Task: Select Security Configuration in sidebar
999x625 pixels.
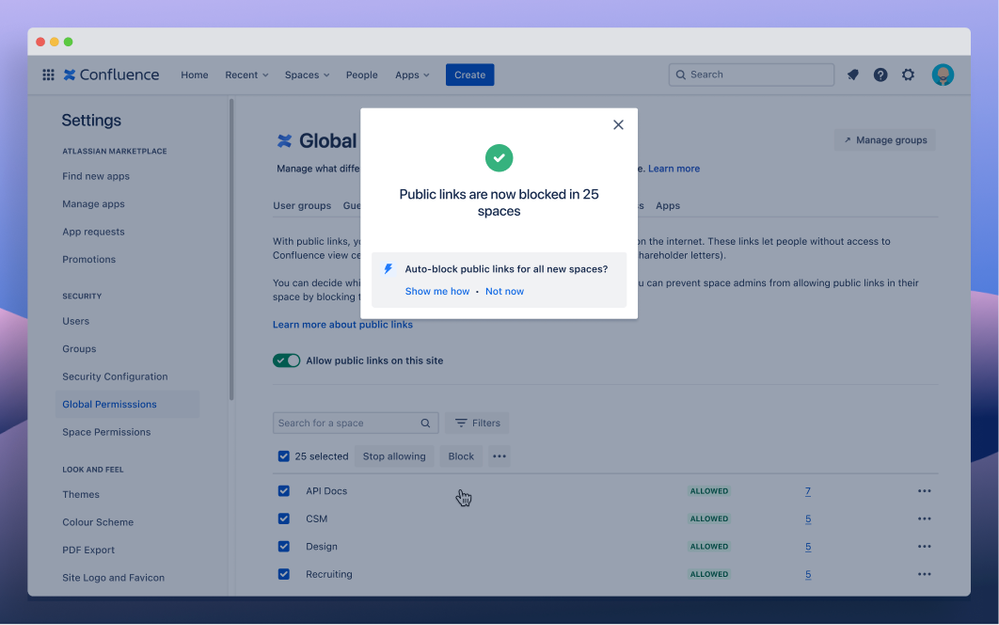Action: pyautogui.click(x=115, y=377)
